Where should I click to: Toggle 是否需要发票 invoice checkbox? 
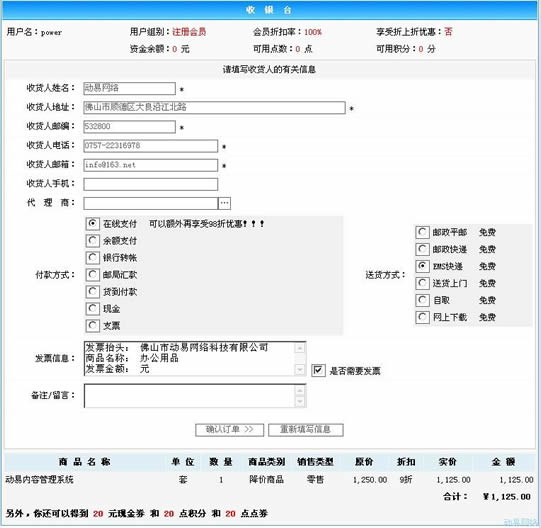[318, 371]
